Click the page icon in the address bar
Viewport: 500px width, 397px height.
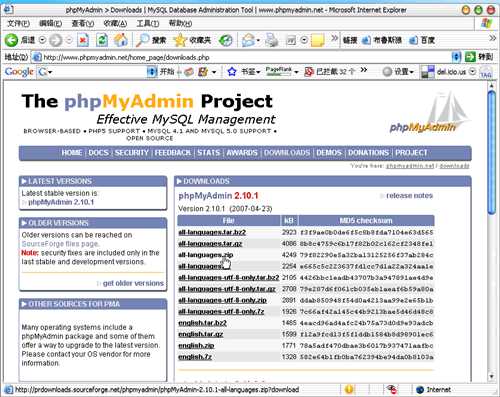click(x=37, y=57)
